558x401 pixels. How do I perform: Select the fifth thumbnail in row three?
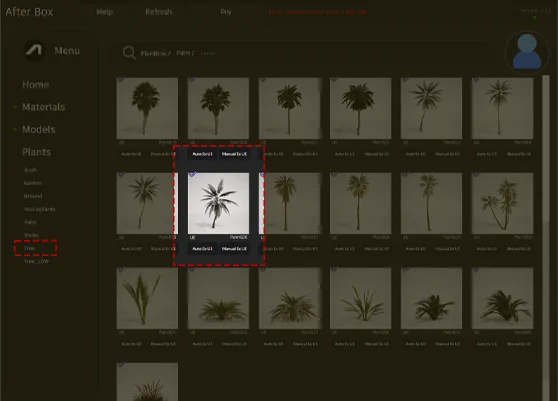click(431, 299)
